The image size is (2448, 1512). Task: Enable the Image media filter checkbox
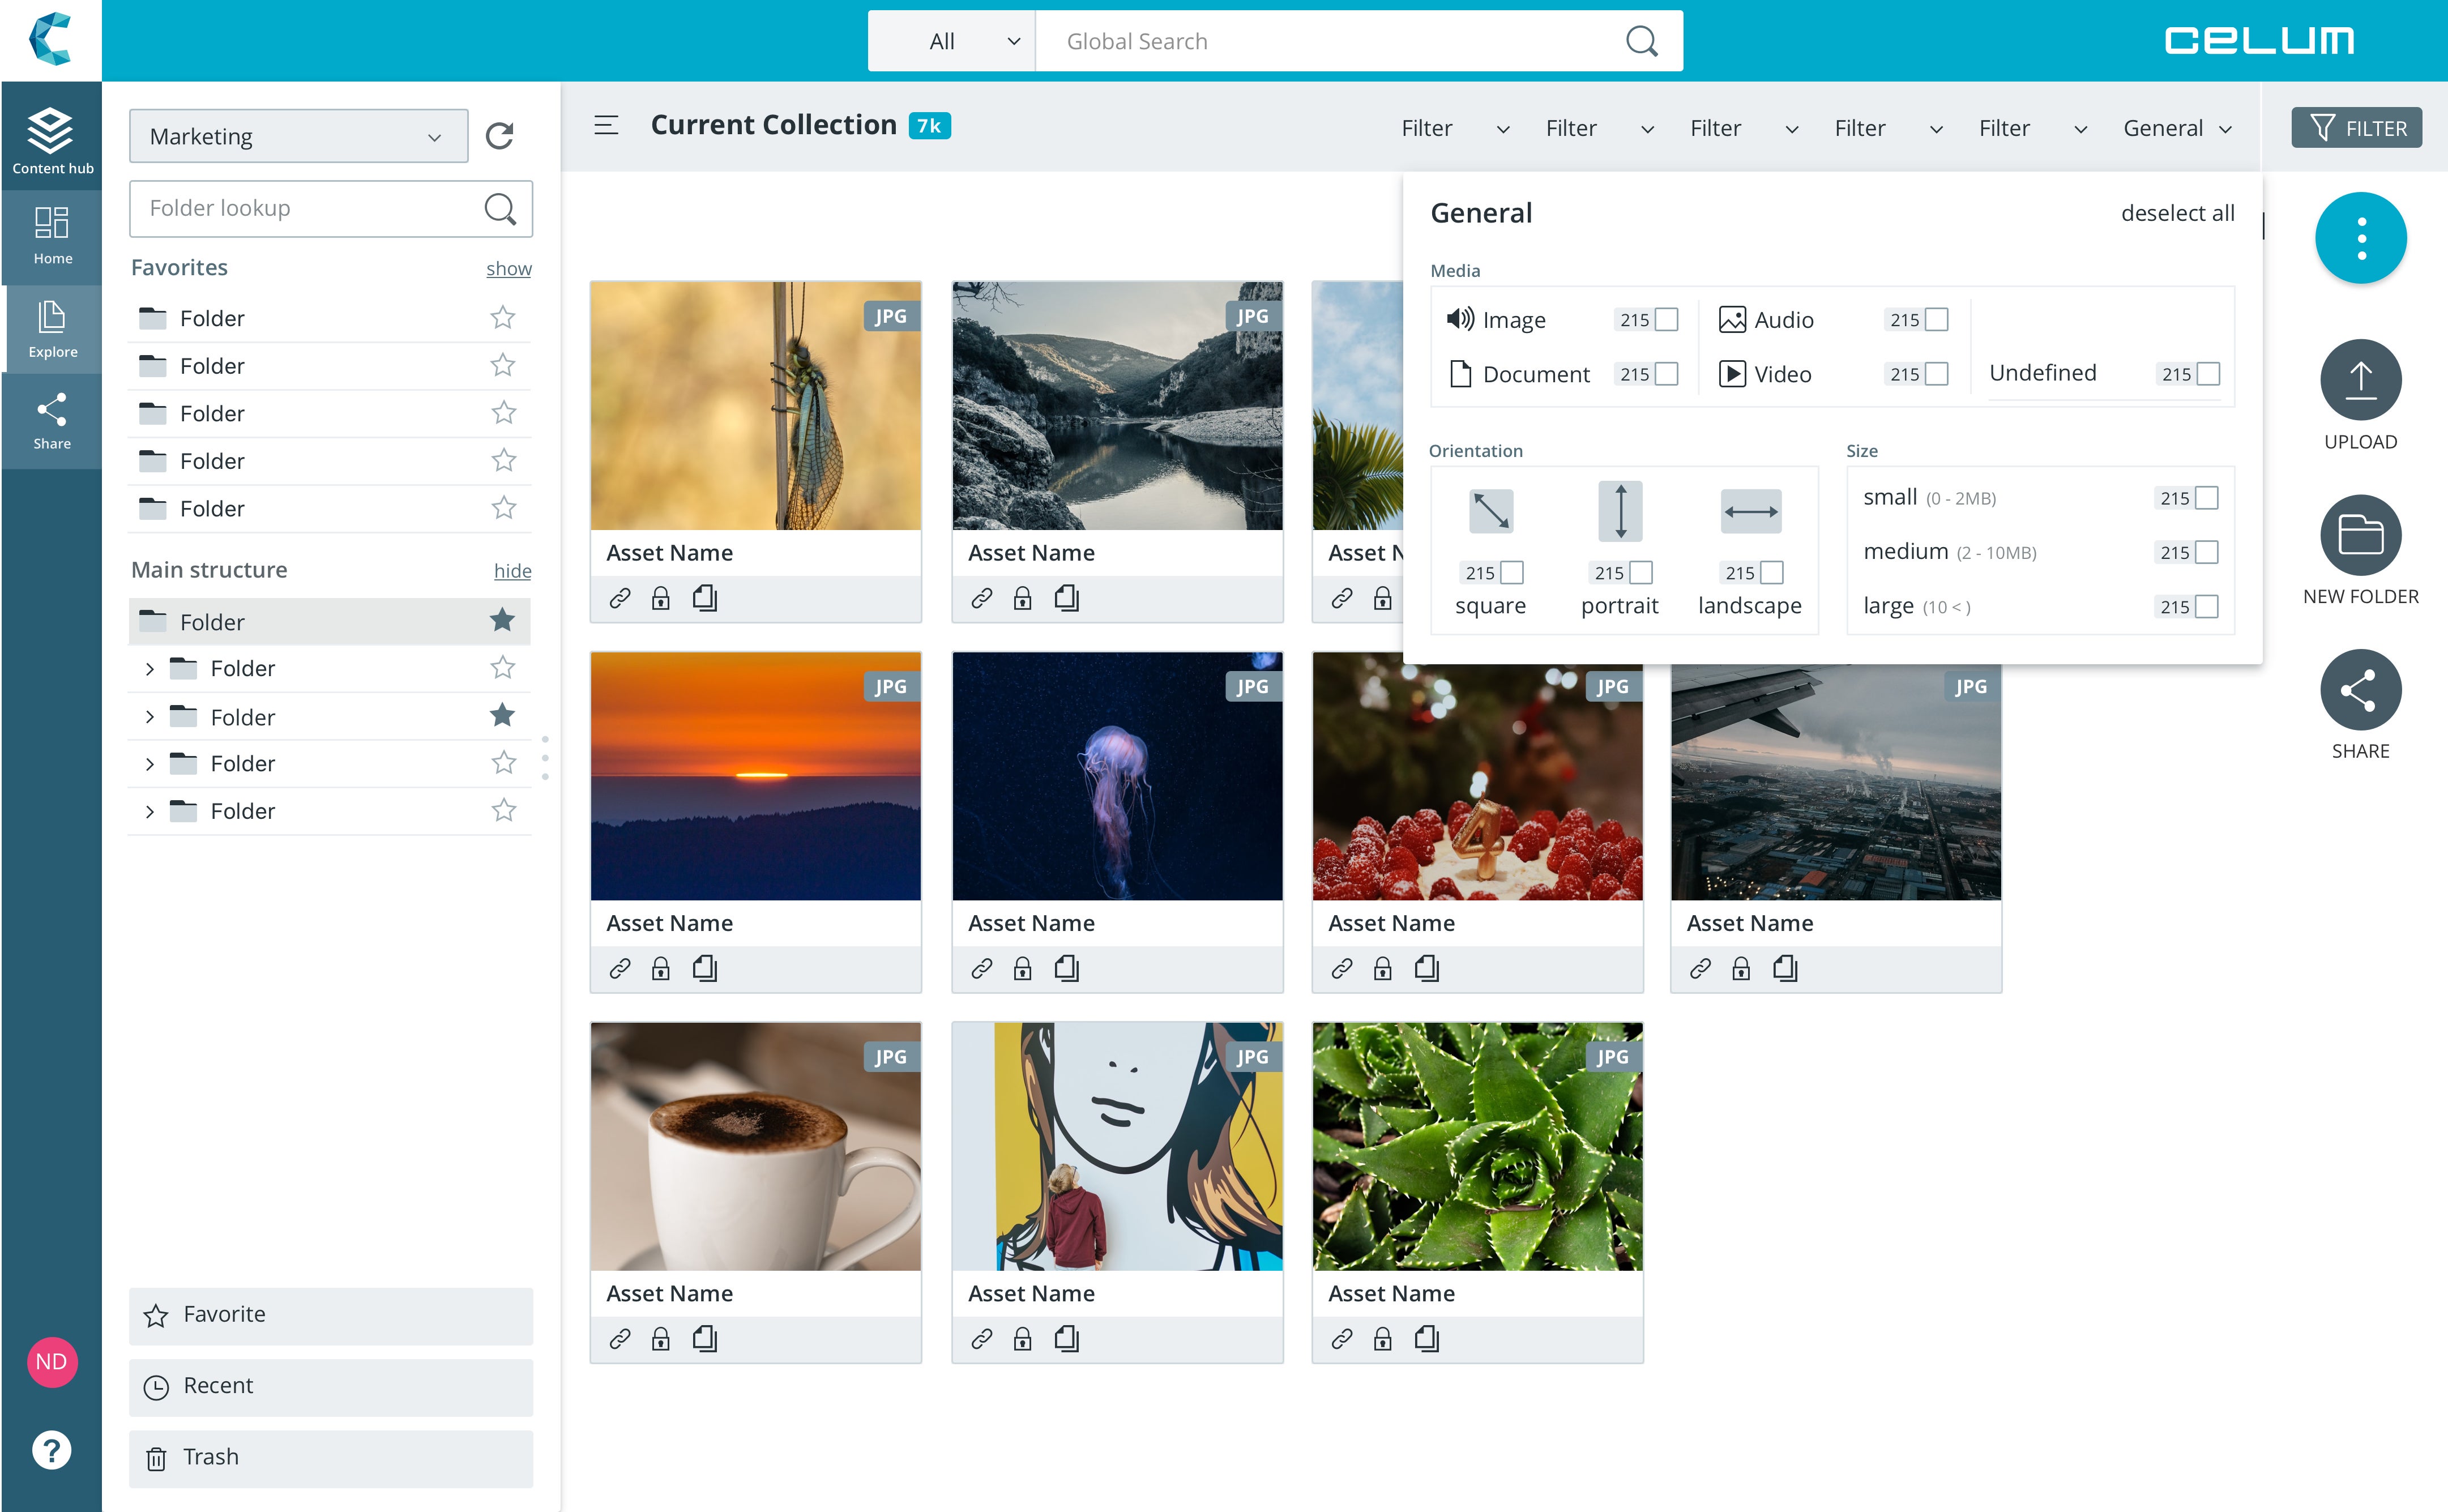tap(1666, 319)
